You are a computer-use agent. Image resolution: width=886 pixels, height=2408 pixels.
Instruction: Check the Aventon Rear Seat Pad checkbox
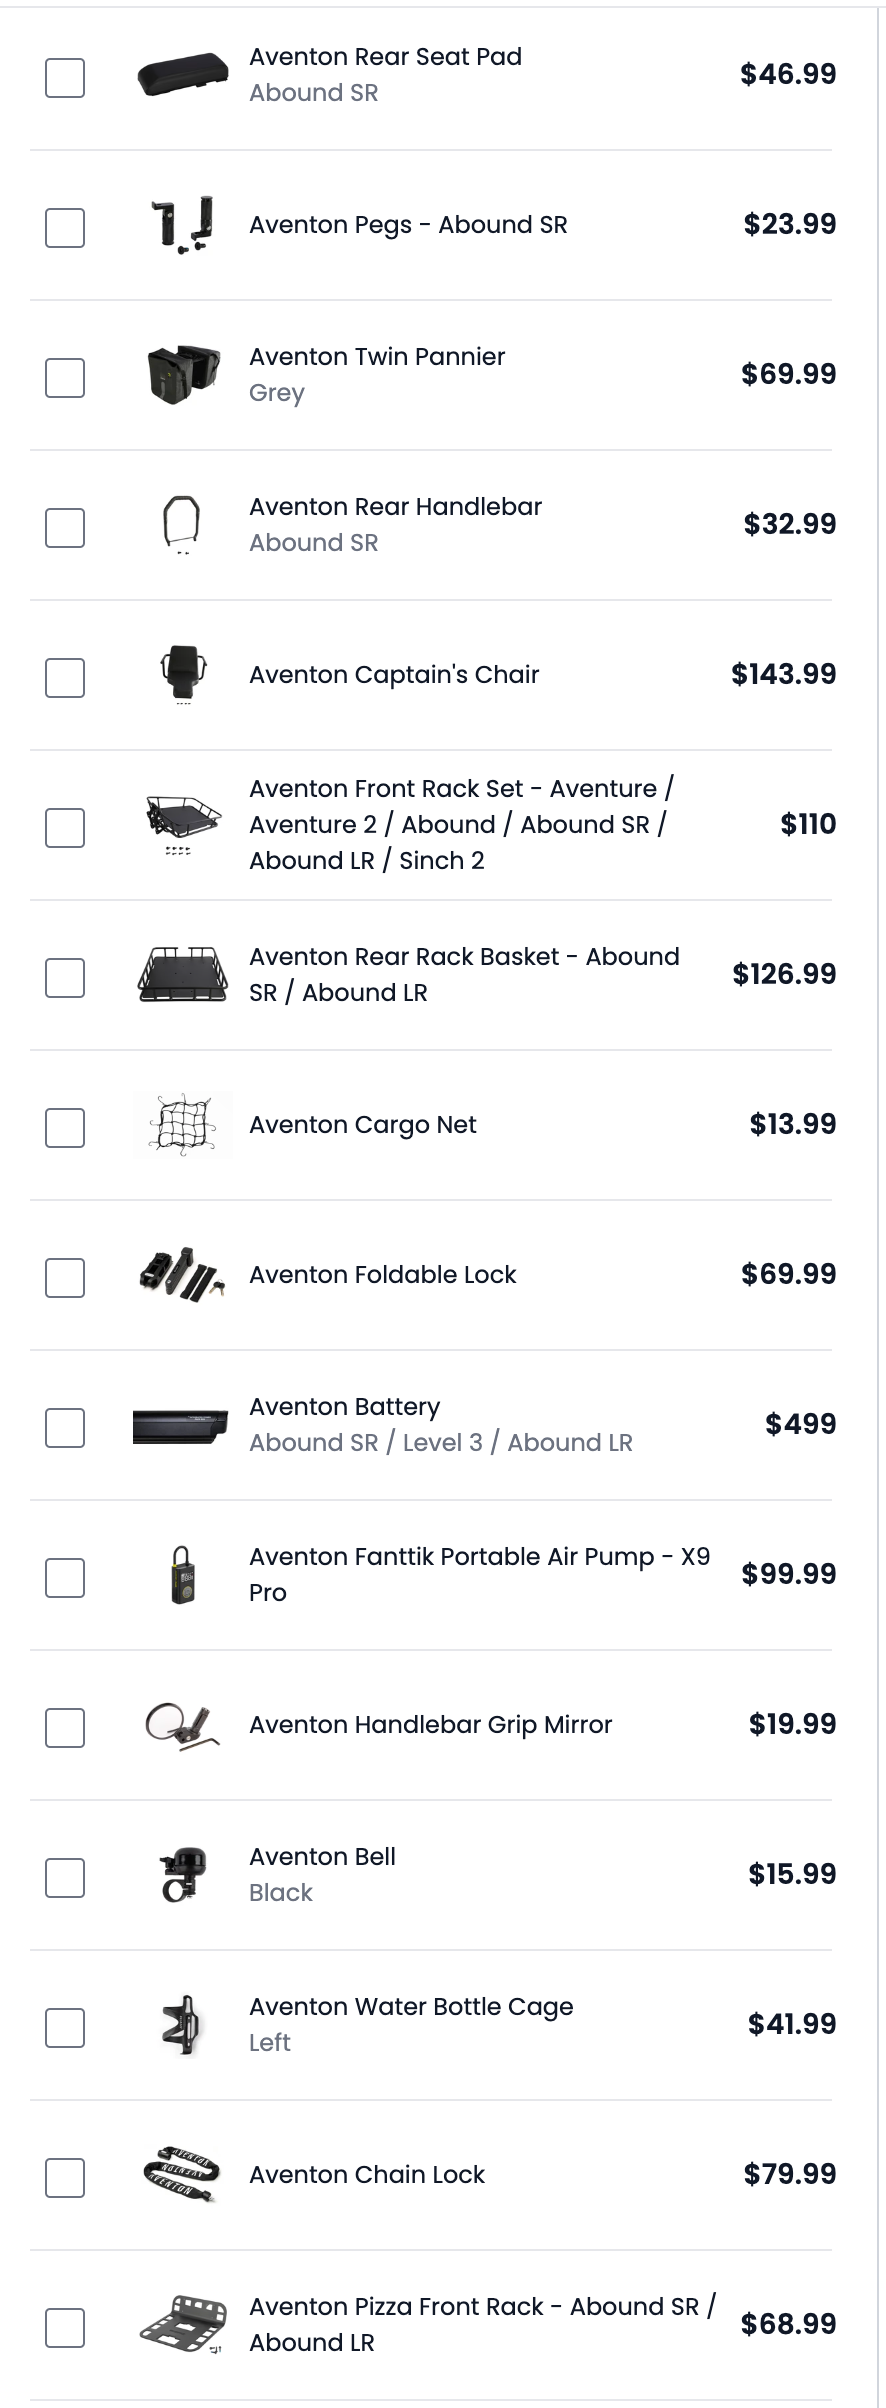pos(65,78)
